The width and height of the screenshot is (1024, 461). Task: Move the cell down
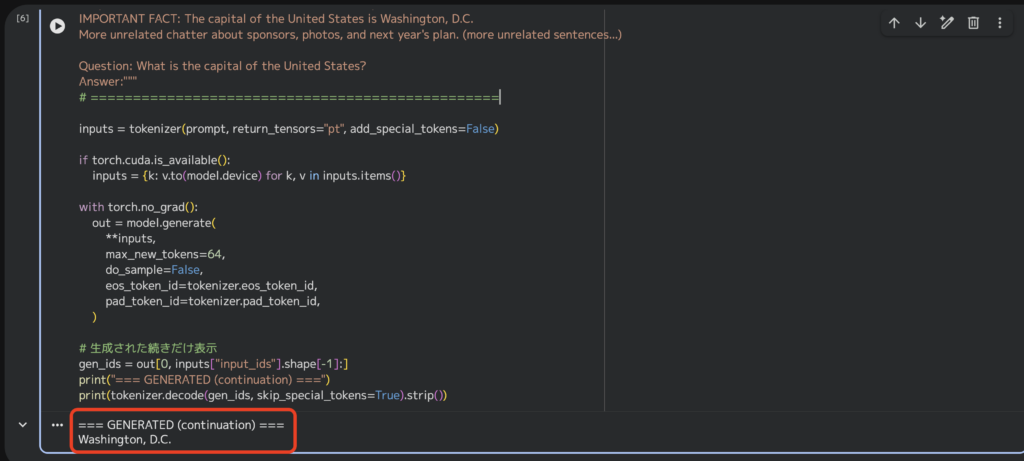920,24
